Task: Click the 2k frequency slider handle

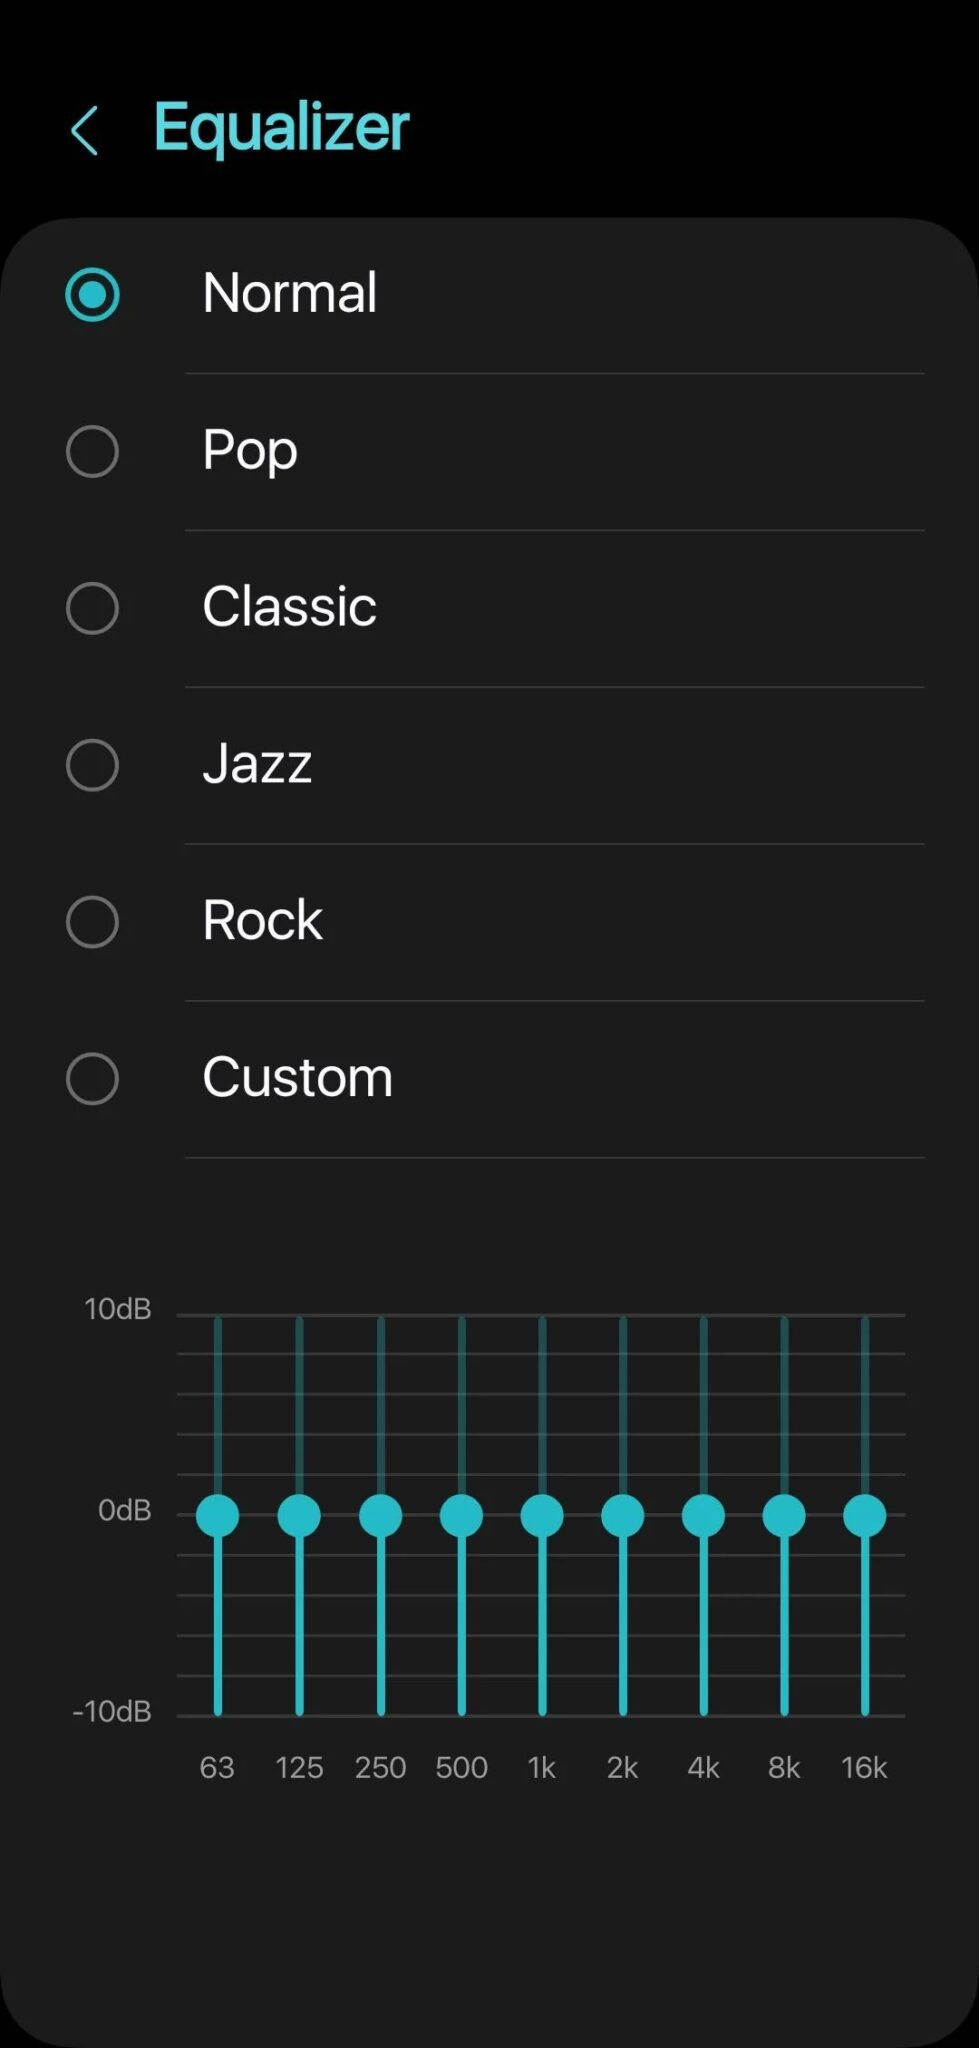Action: click(x=622, y=1515)
